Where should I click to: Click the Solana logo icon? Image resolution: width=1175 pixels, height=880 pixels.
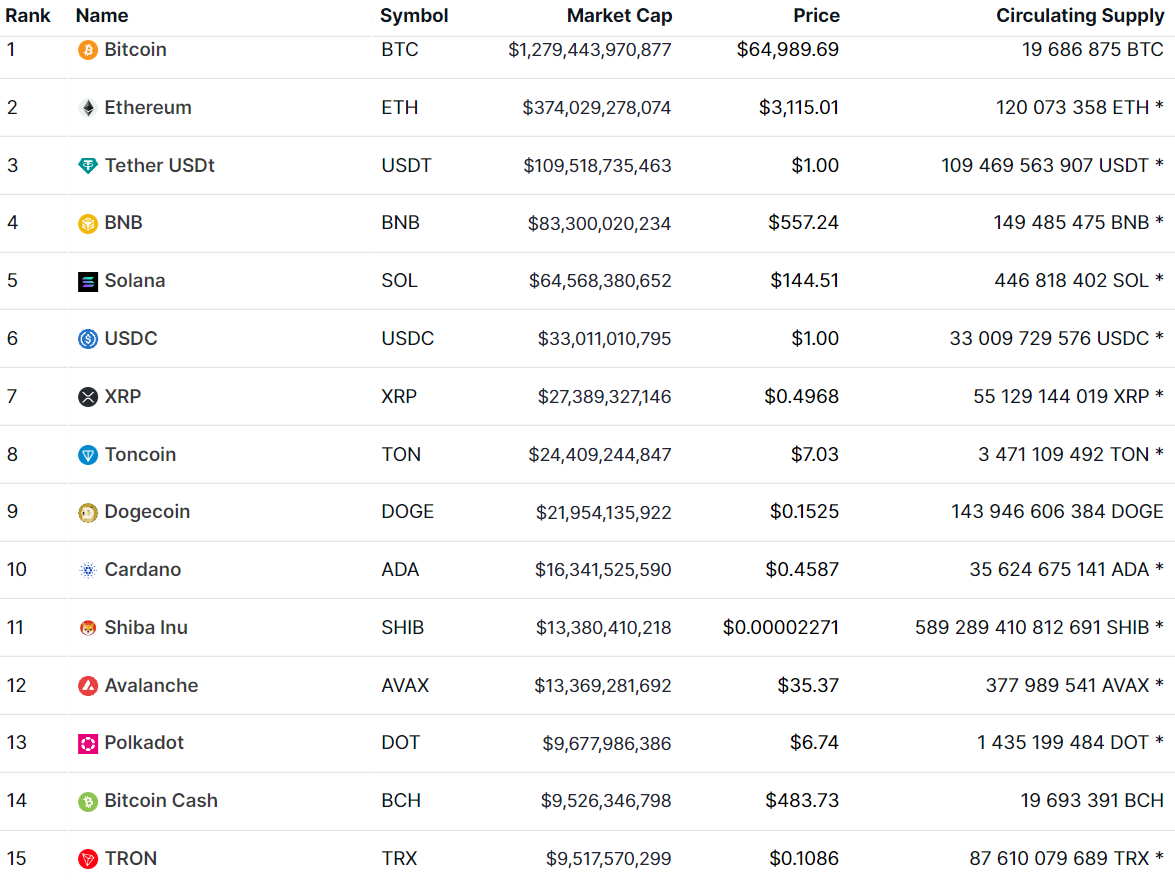(x=88, y=281)
